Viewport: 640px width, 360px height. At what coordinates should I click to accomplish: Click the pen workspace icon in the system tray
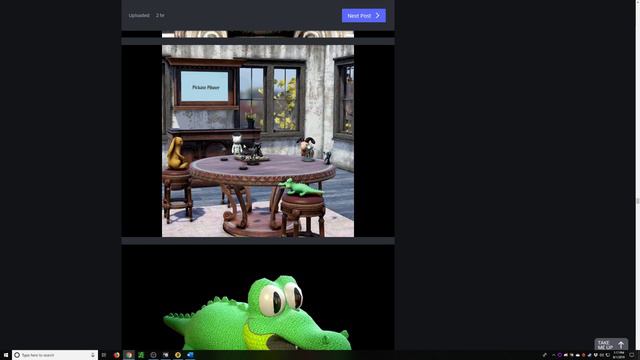[x=545, y=355]
